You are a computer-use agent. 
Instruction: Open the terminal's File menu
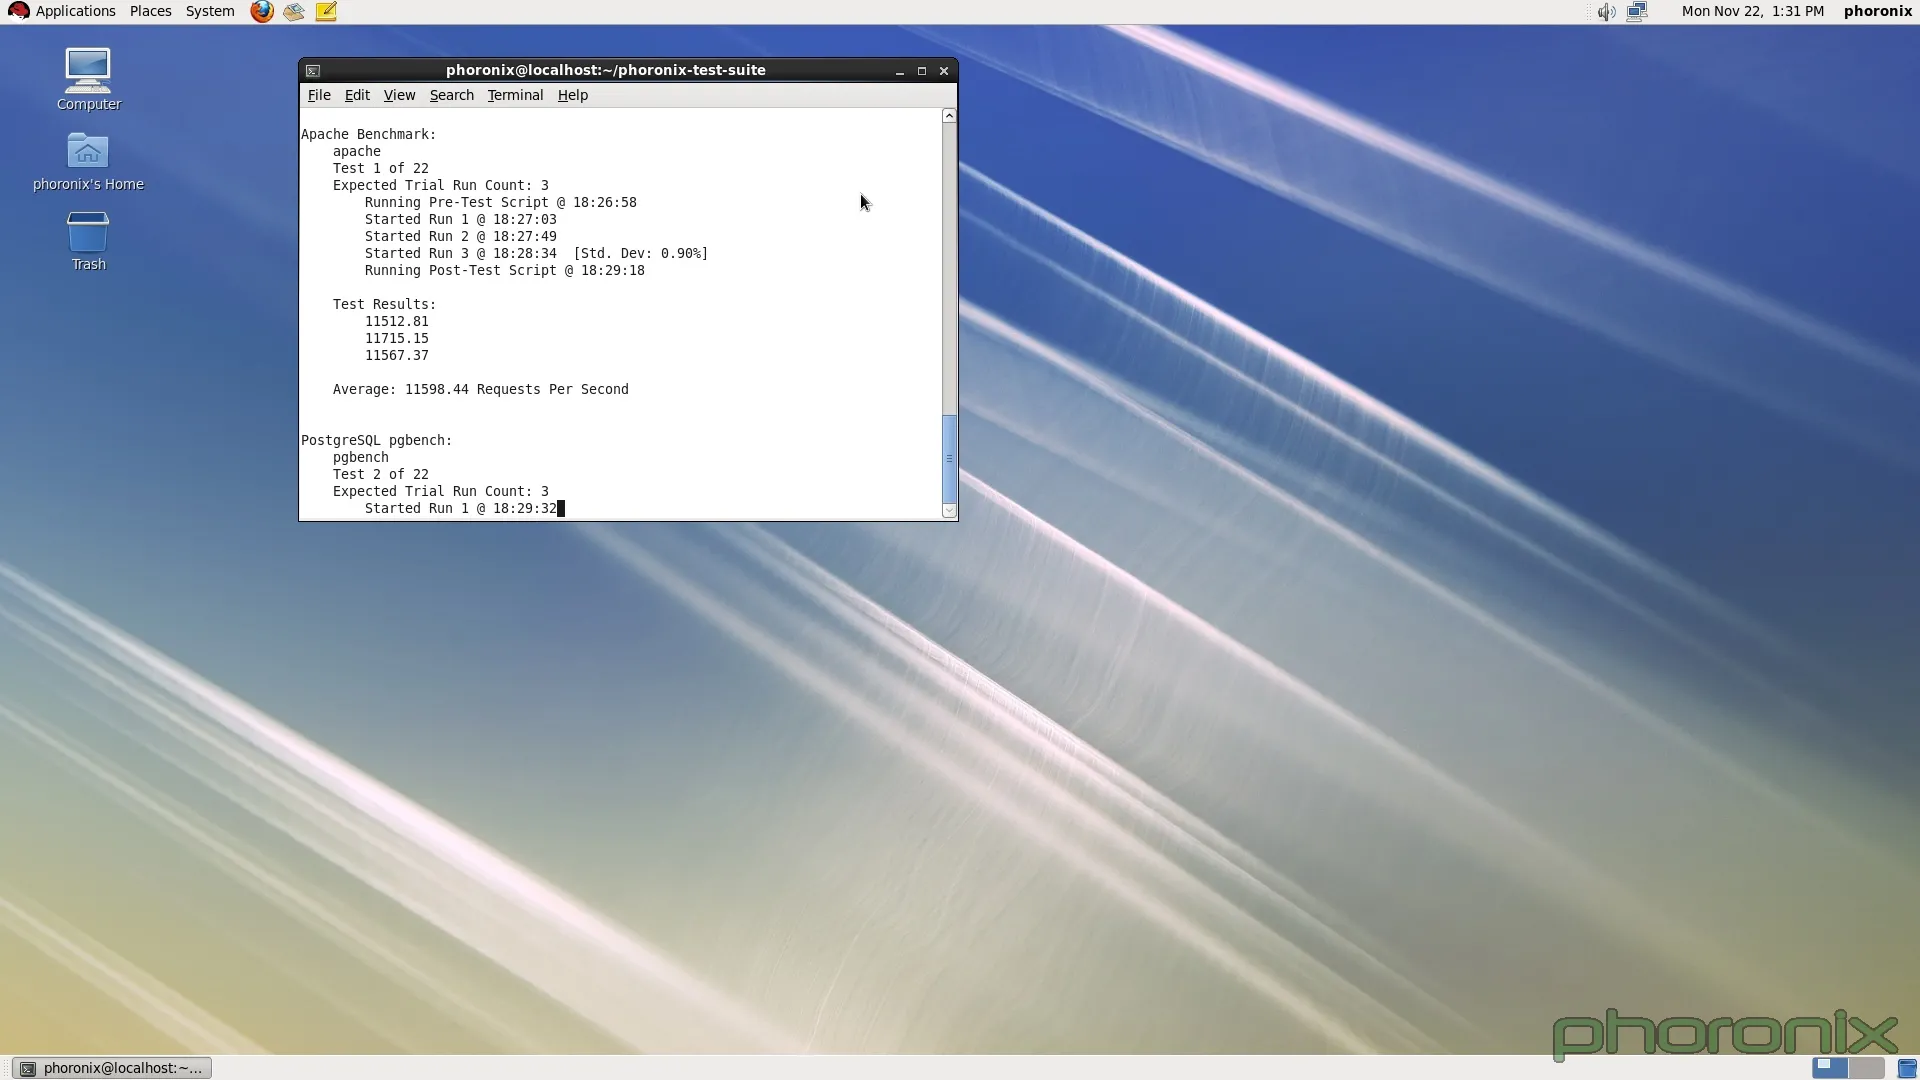click(x=319, y=95)
